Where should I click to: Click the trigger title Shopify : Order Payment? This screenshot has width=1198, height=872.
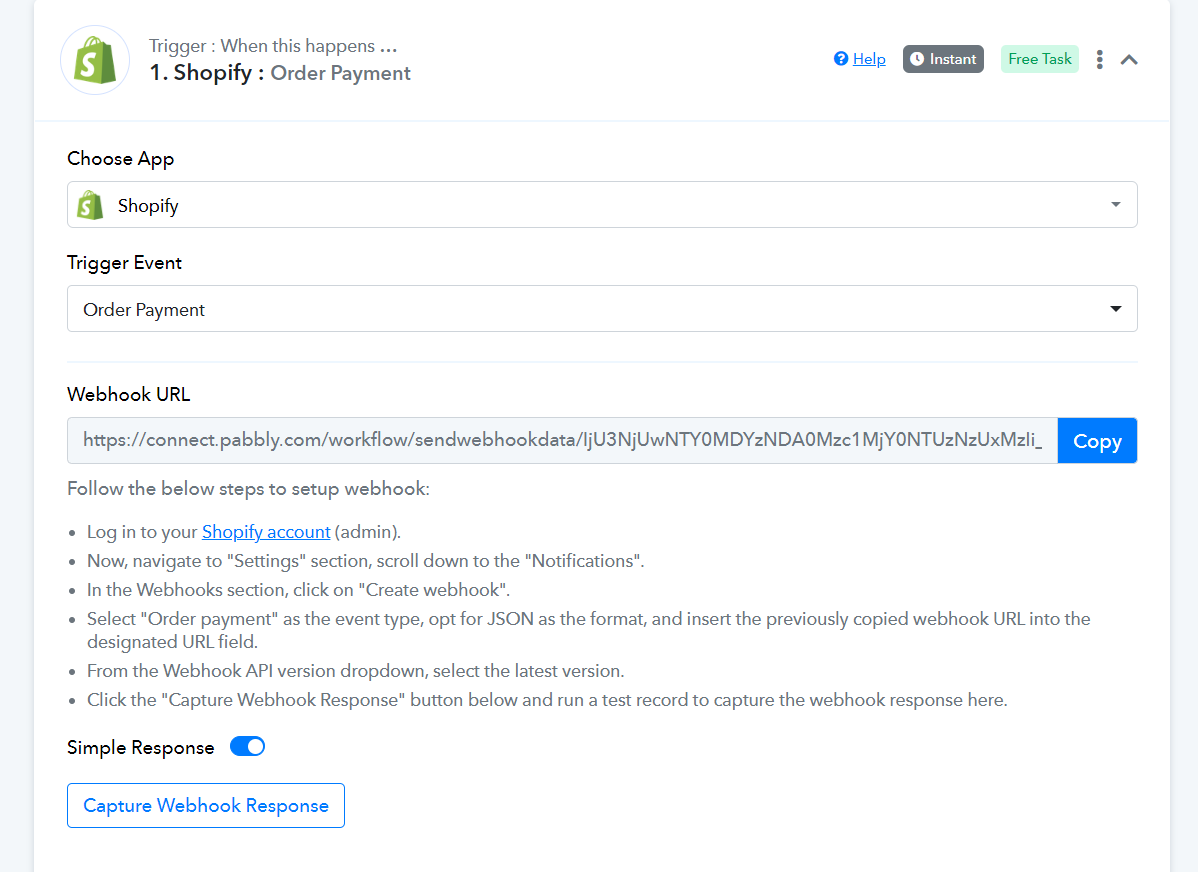(x=280, y=73)
